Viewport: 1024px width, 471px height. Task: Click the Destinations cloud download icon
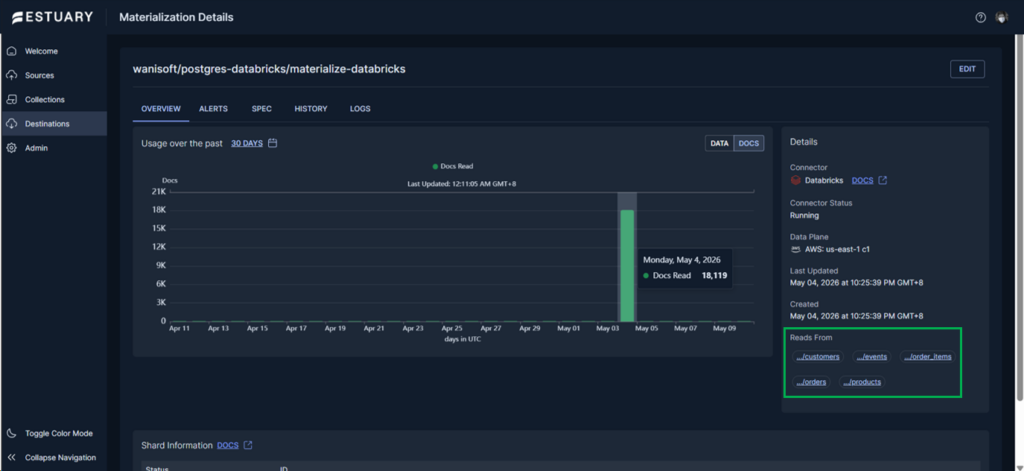[x=11, y=123]
